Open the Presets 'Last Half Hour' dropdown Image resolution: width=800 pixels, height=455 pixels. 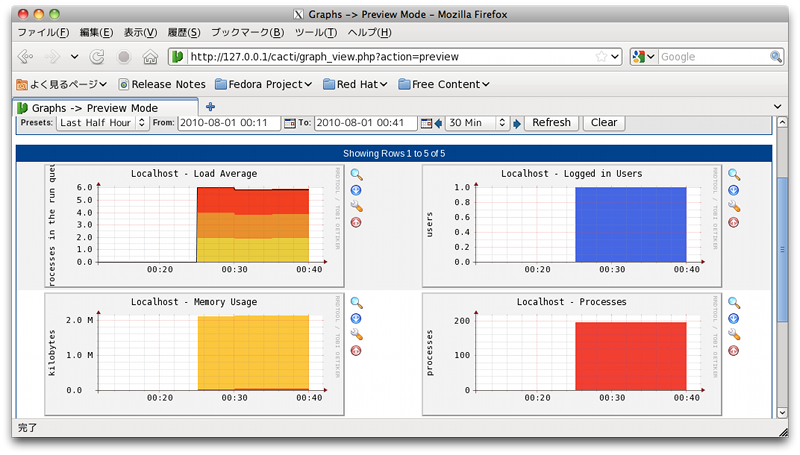pos(94,123)
